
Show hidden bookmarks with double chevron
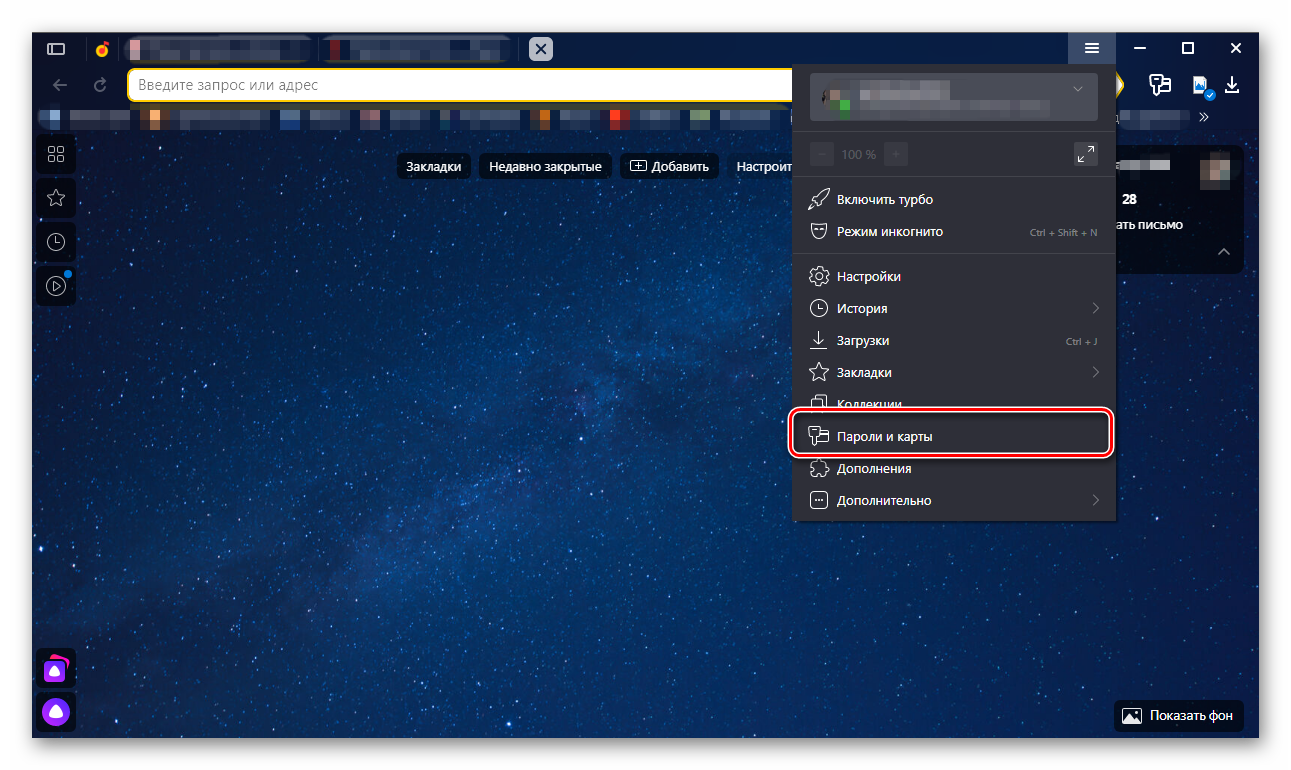pos(1204,117)
